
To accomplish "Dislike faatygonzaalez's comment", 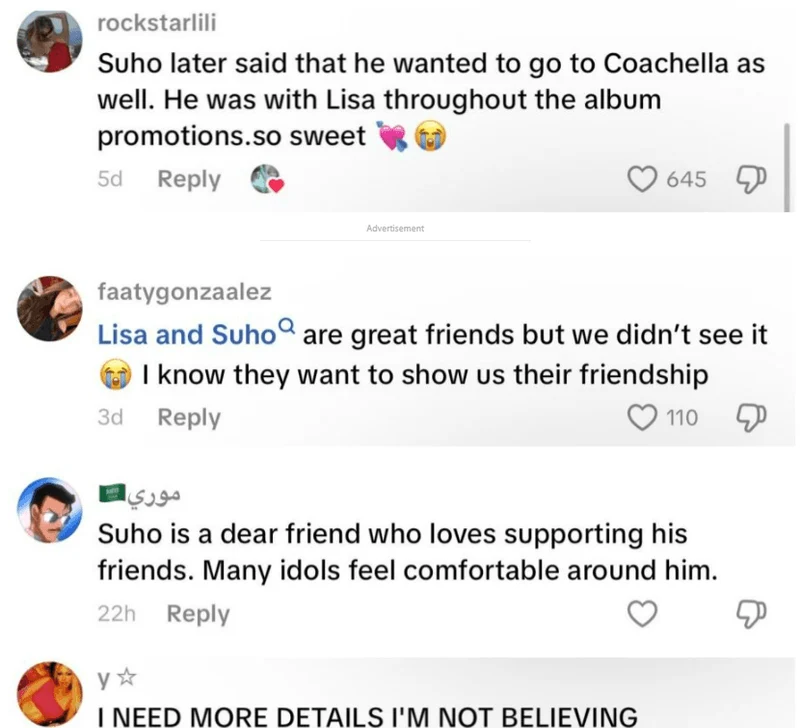I will point(749,417).
